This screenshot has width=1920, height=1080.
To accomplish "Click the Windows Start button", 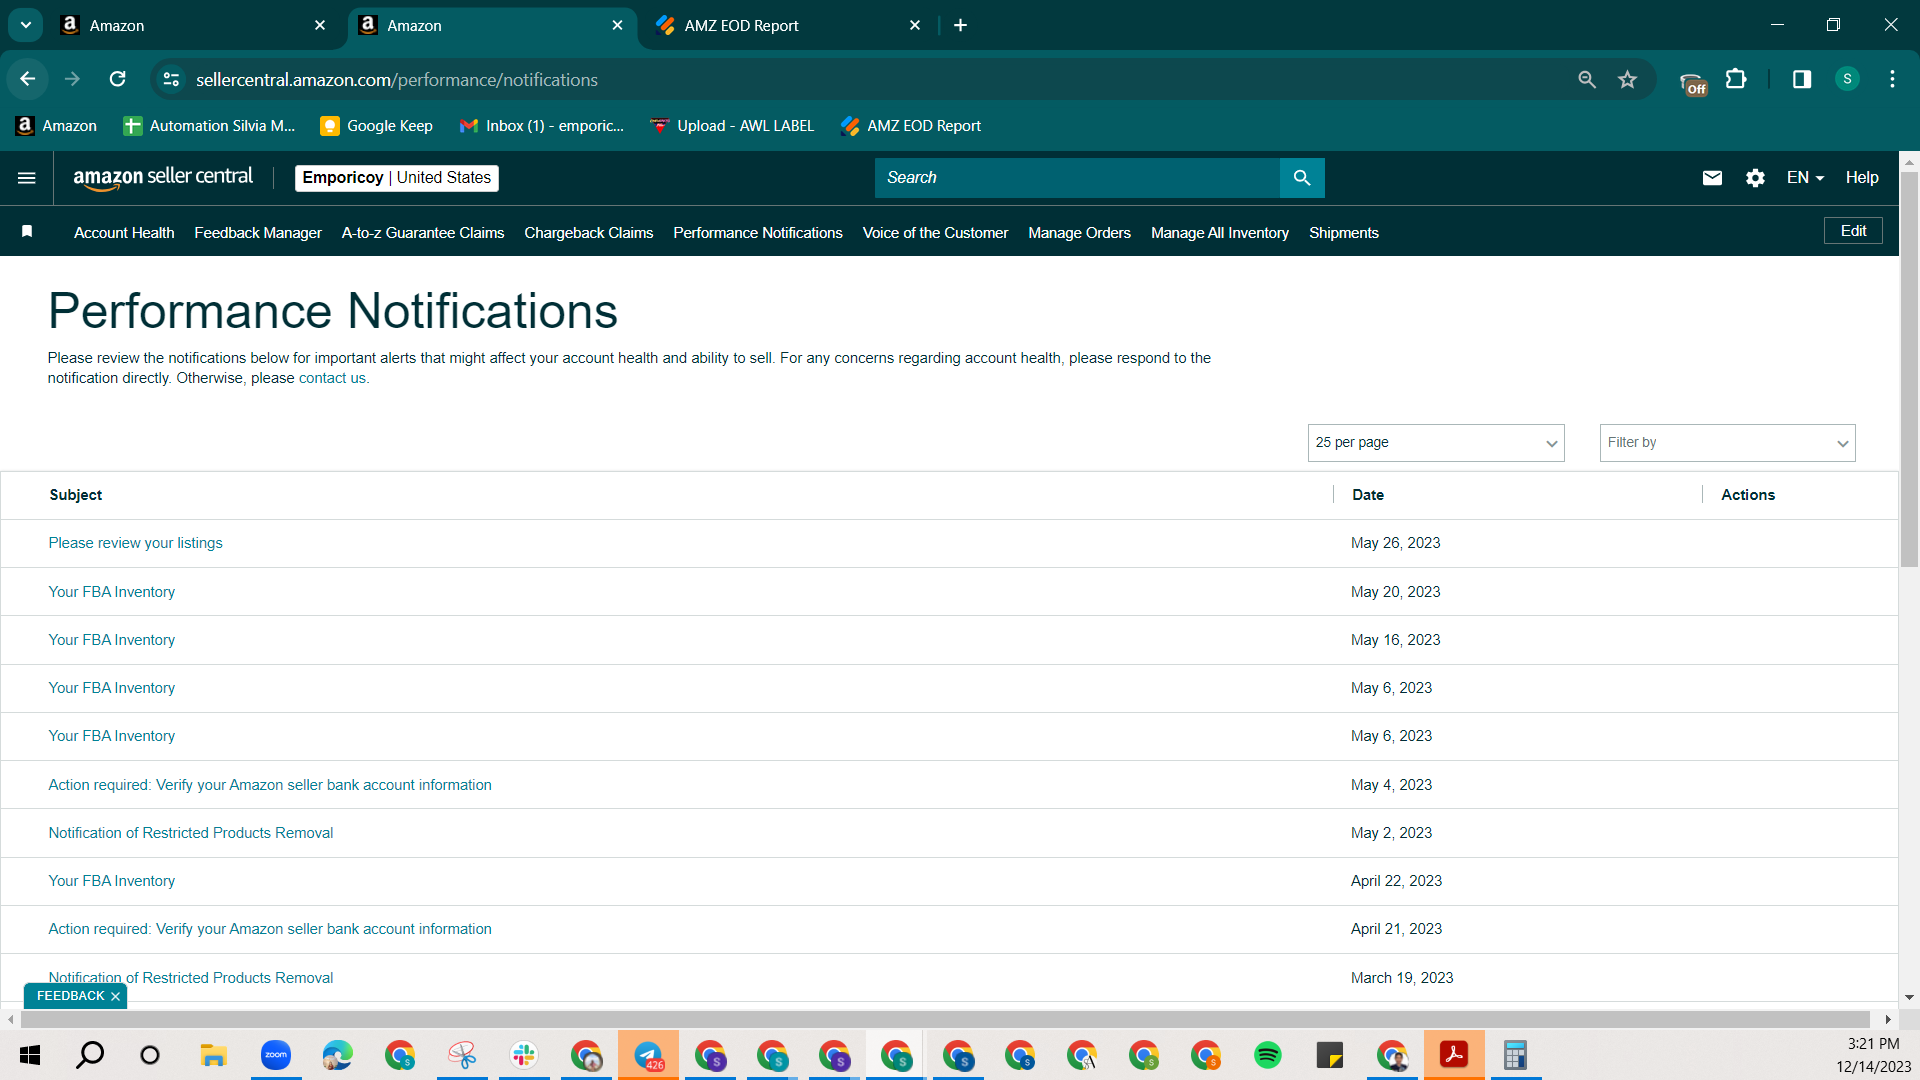I will (30, 1055).
